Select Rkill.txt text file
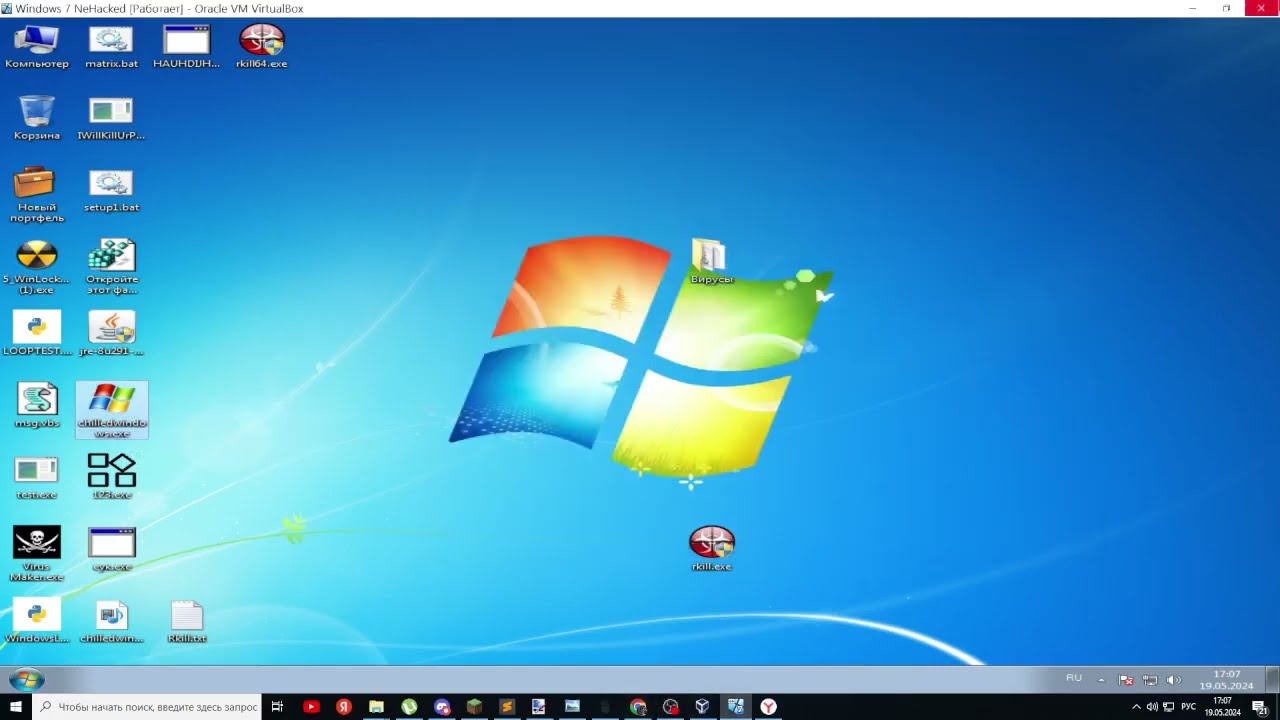The image size is (1280, 720). [187, 621]
